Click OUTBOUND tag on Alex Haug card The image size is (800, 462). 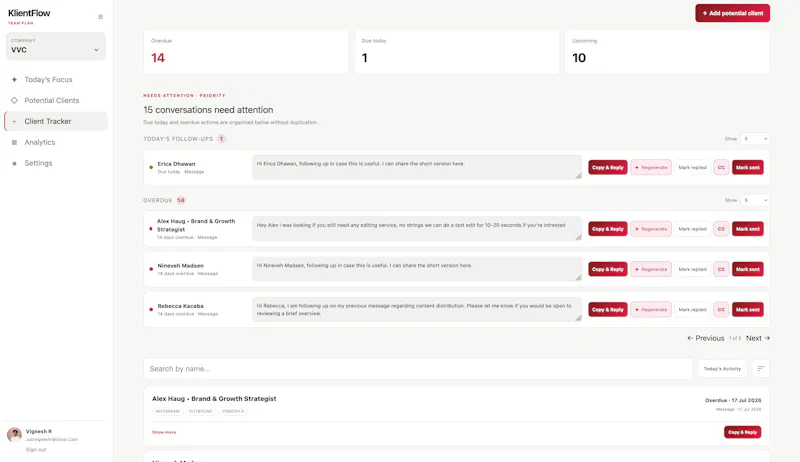pyautogui.click(x=201, y=411)
